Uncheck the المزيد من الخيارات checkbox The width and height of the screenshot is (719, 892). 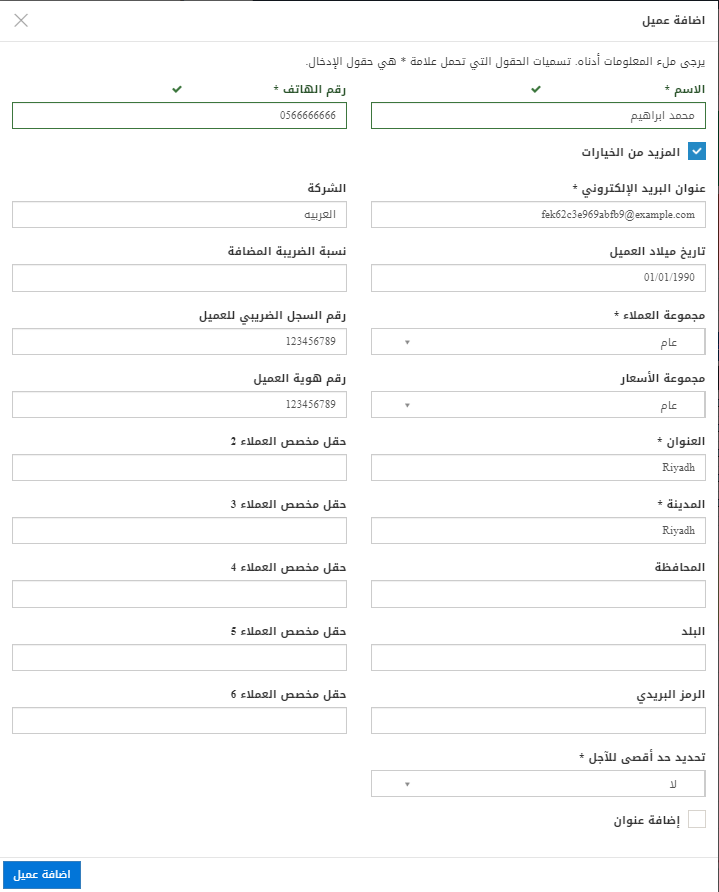coord(697,152)
